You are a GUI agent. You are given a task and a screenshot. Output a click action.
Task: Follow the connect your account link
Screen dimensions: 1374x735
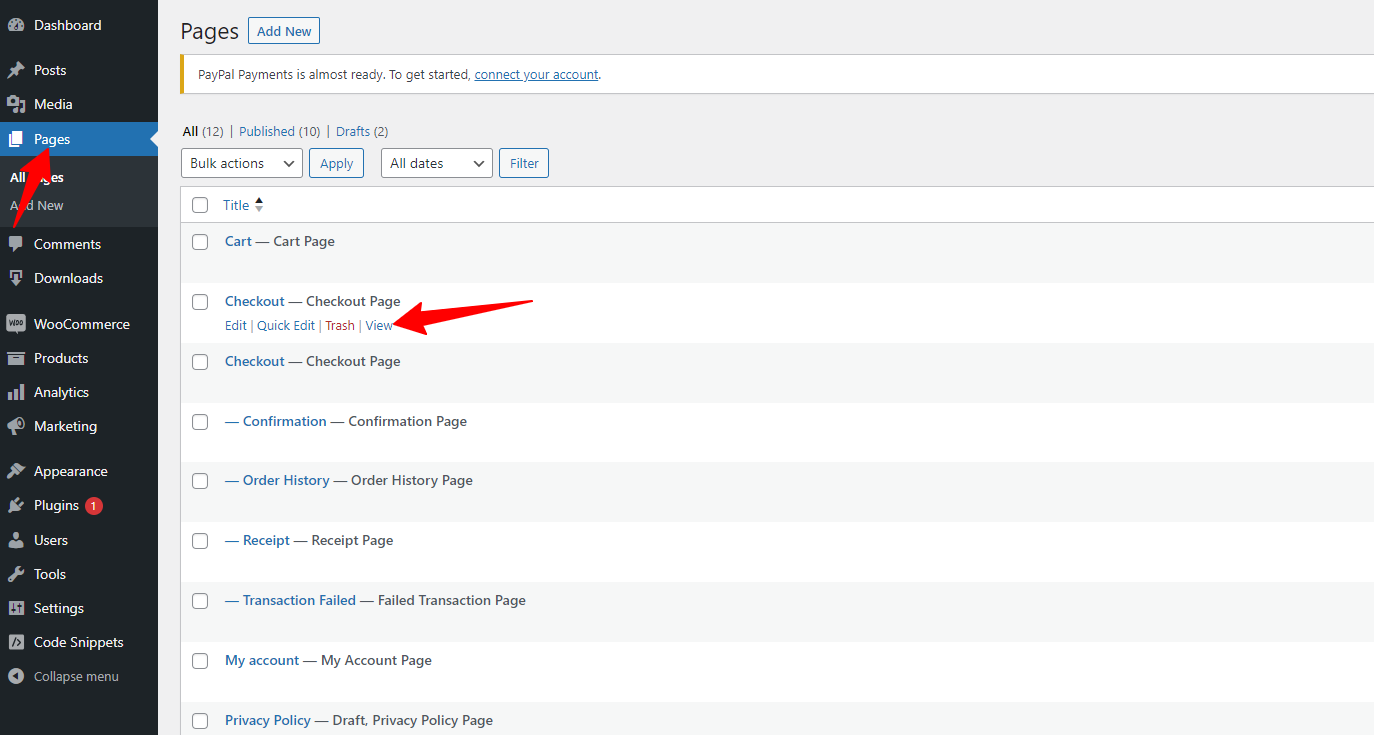536,74
